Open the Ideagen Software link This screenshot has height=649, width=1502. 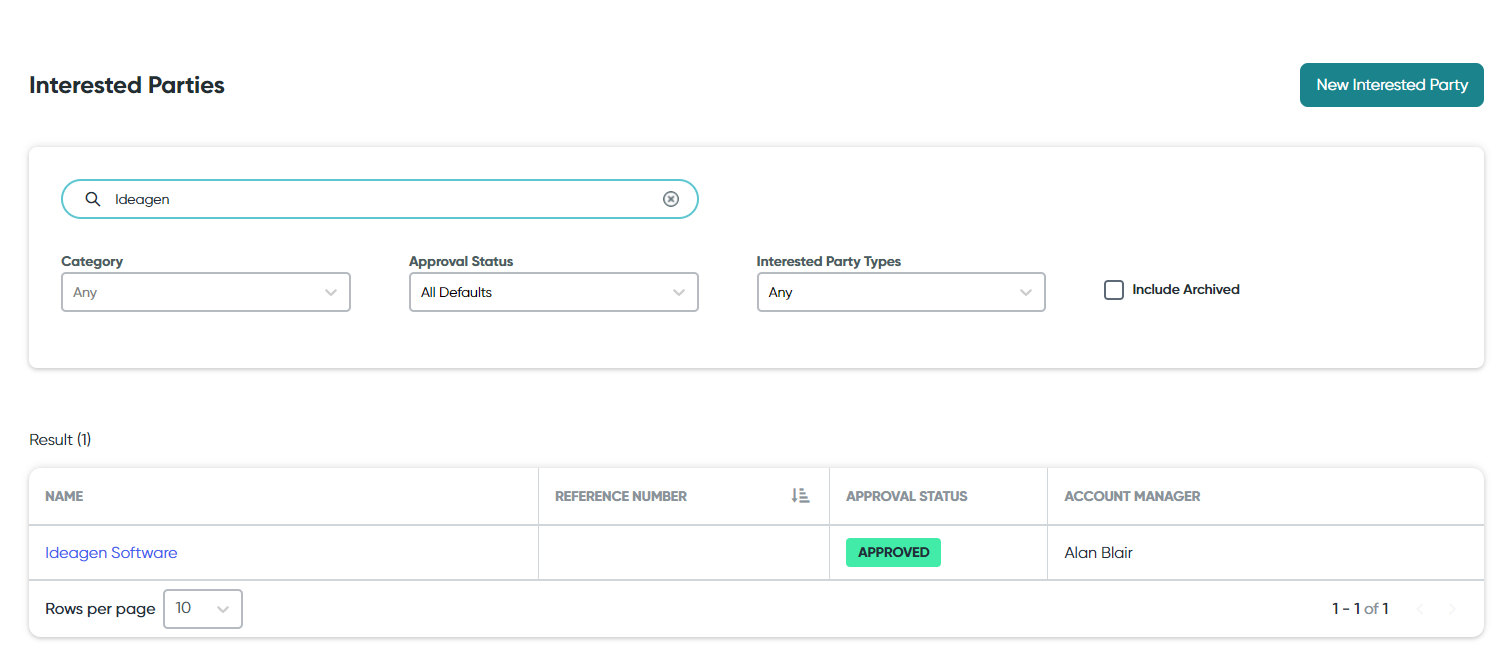111,552
